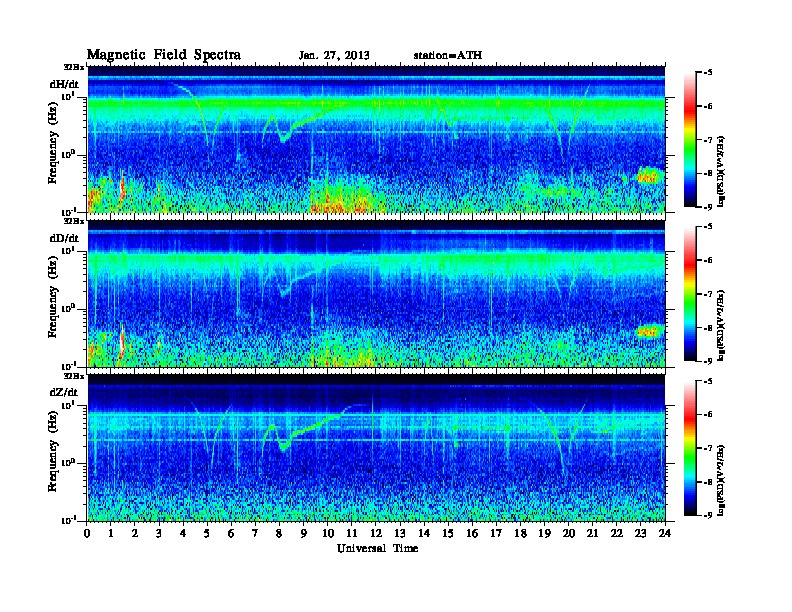The width and height of the screenshot is (792, 612).
Task: Click the color scale bar beside the dZ/dt panel
Action: pos(690,448)
